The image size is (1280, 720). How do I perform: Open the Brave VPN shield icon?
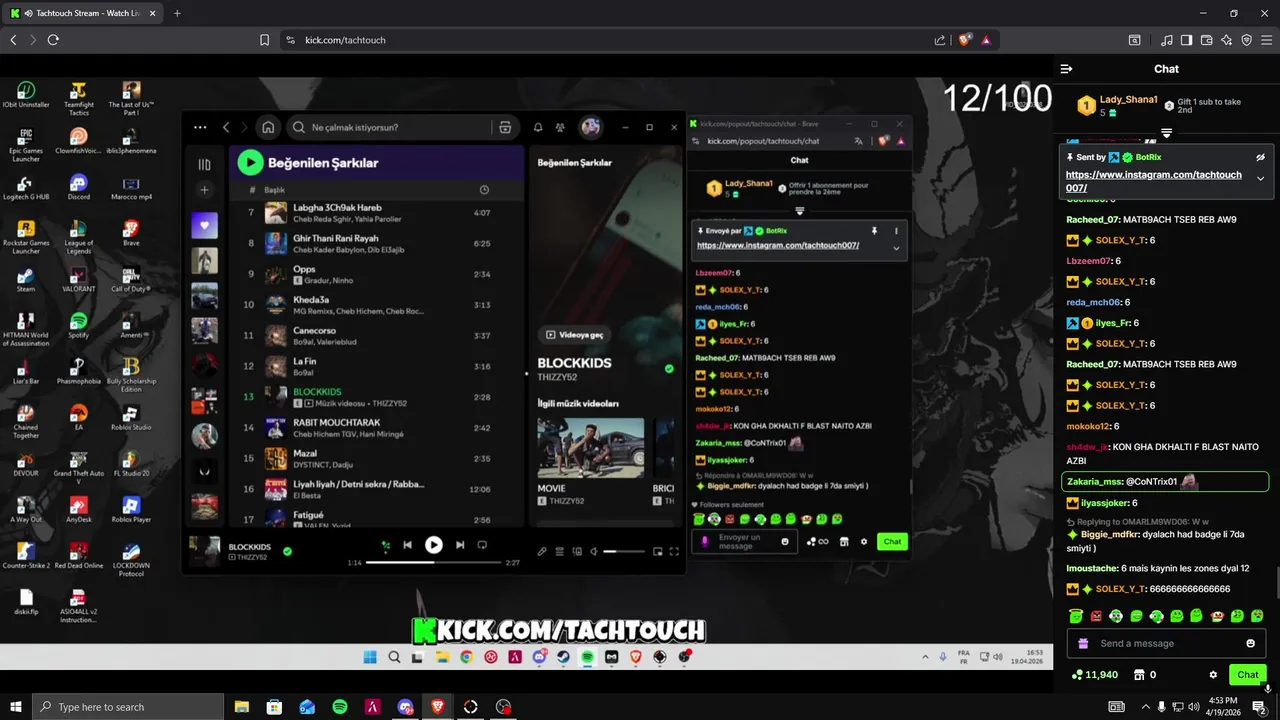tap(1246, 40)
